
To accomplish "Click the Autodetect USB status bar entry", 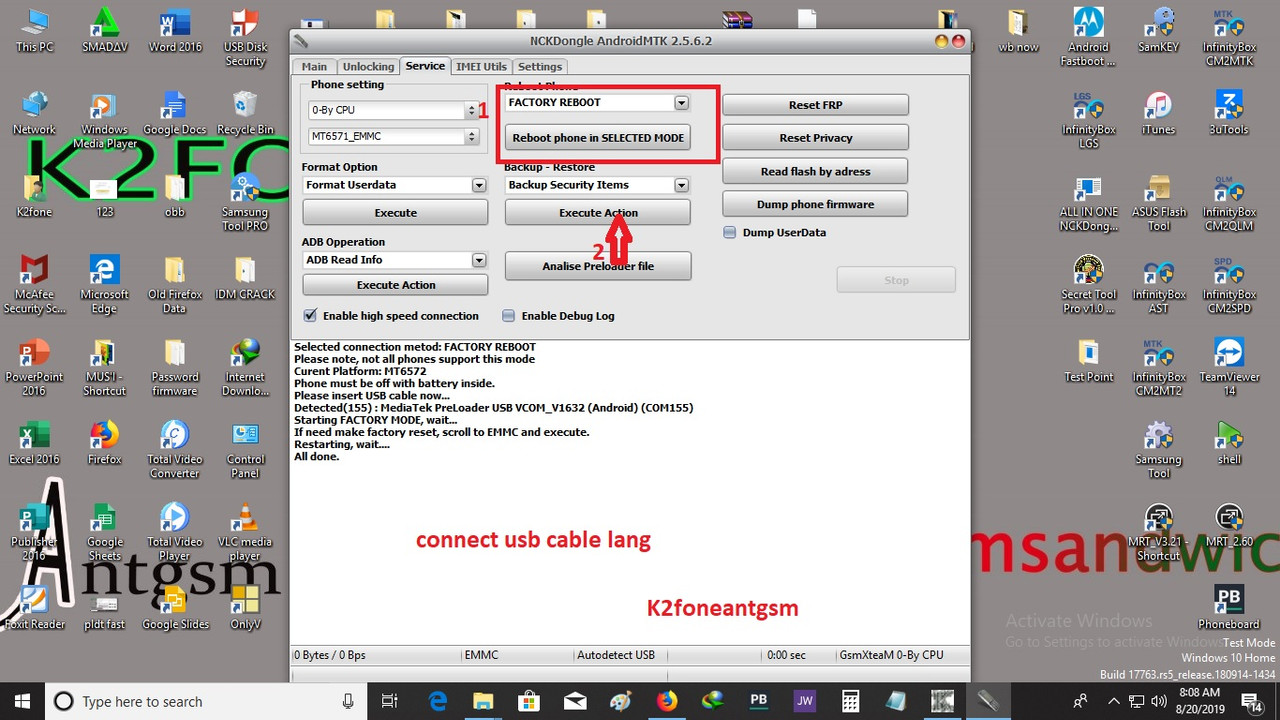I will tap(616, 655).
